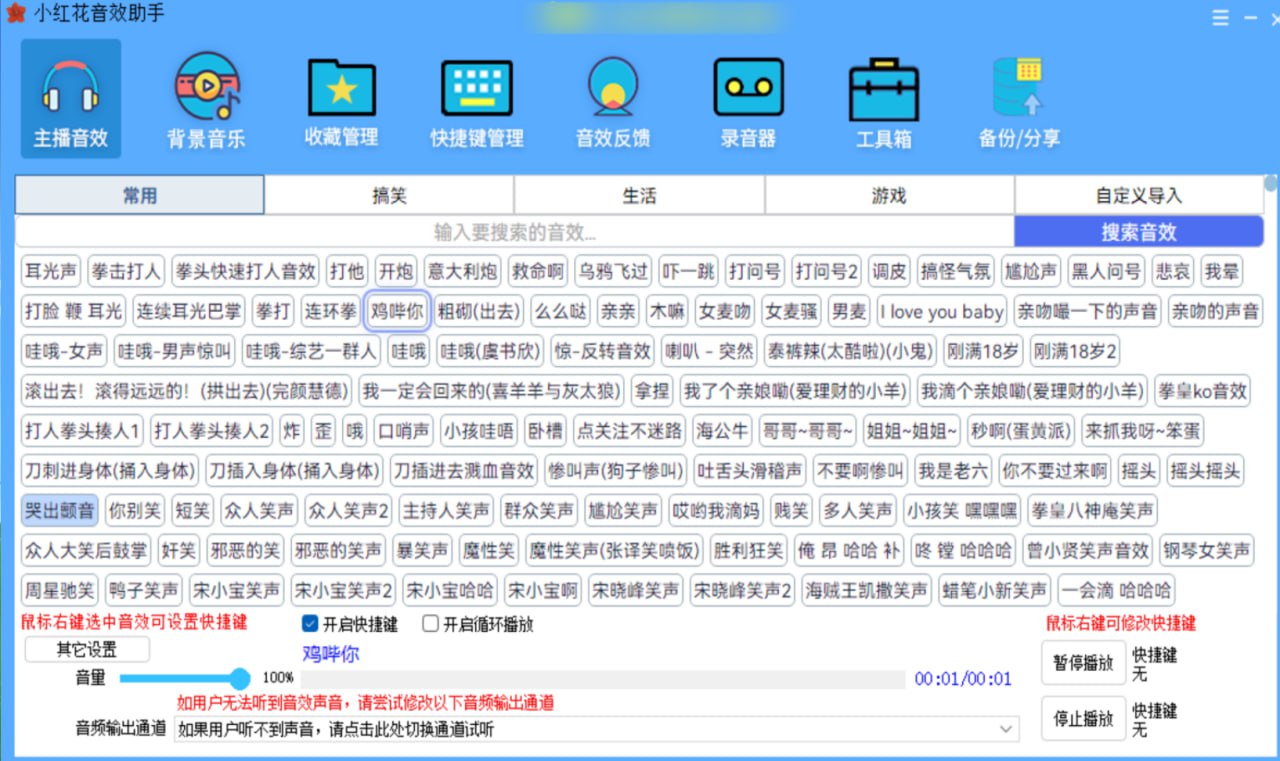Image resolution: width=1280 pixels, height=761 pixels.
Task: Click the 暂停播放 pause button
Action: (1083, 663)
